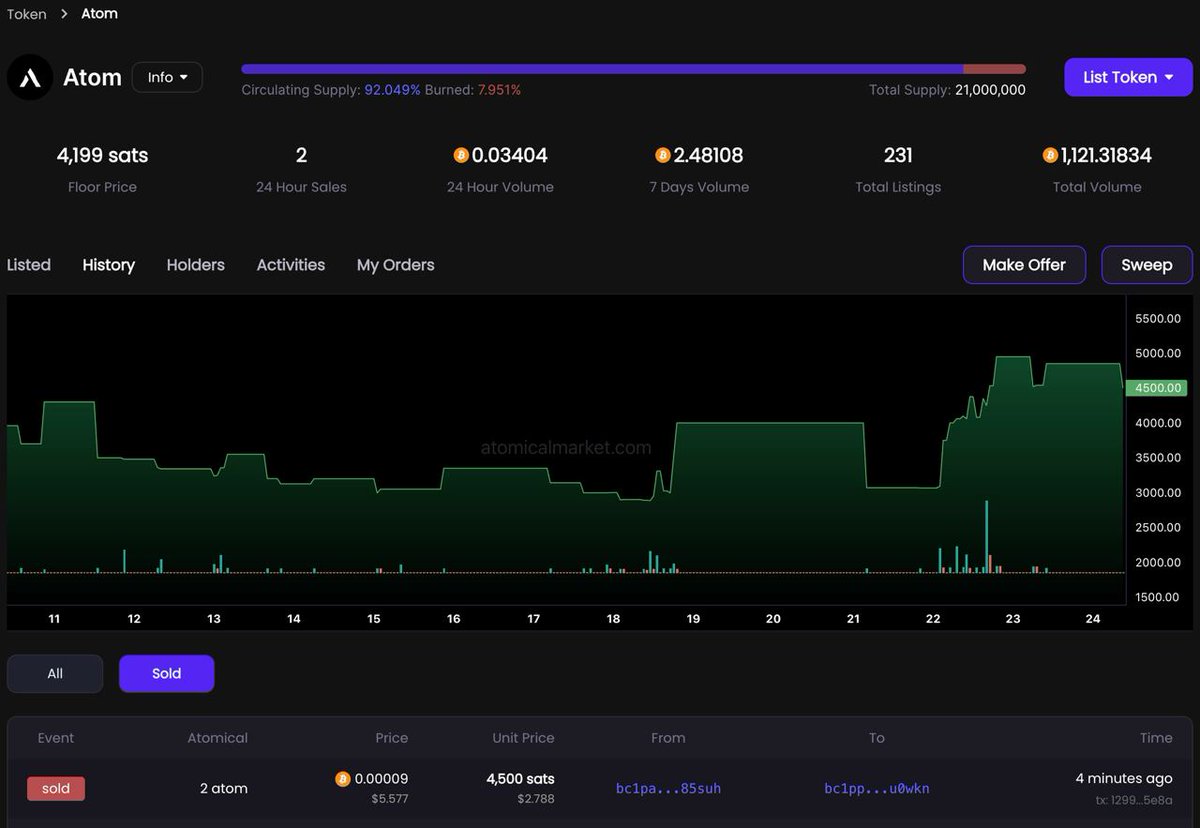The image size is (1200, 828).
Task: Click the breadcrumb chevron after Token
Action: [64, 14]
